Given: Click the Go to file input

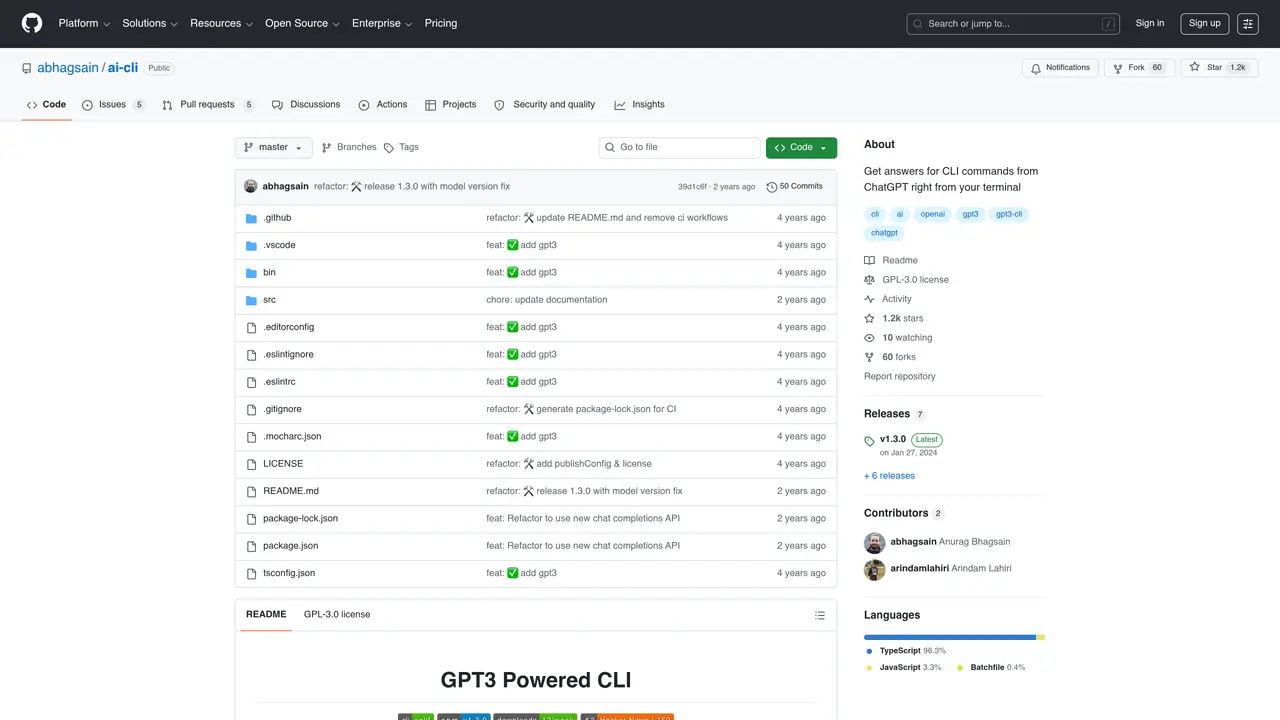Looking at the screenshot, I should 680,148.
